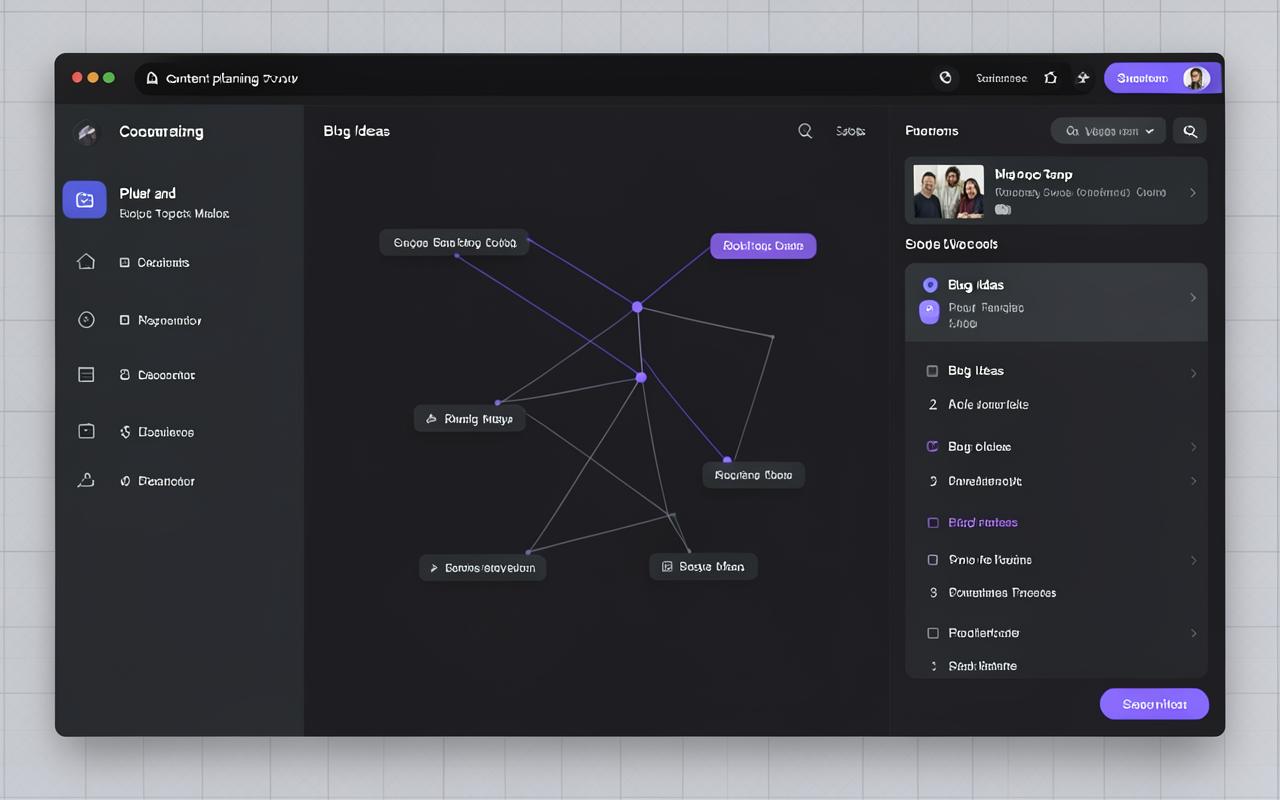Select the purple radio button on the highlighted list row
The height and width of the screenshot is (800, 1280).
click(x=930, y=285)
